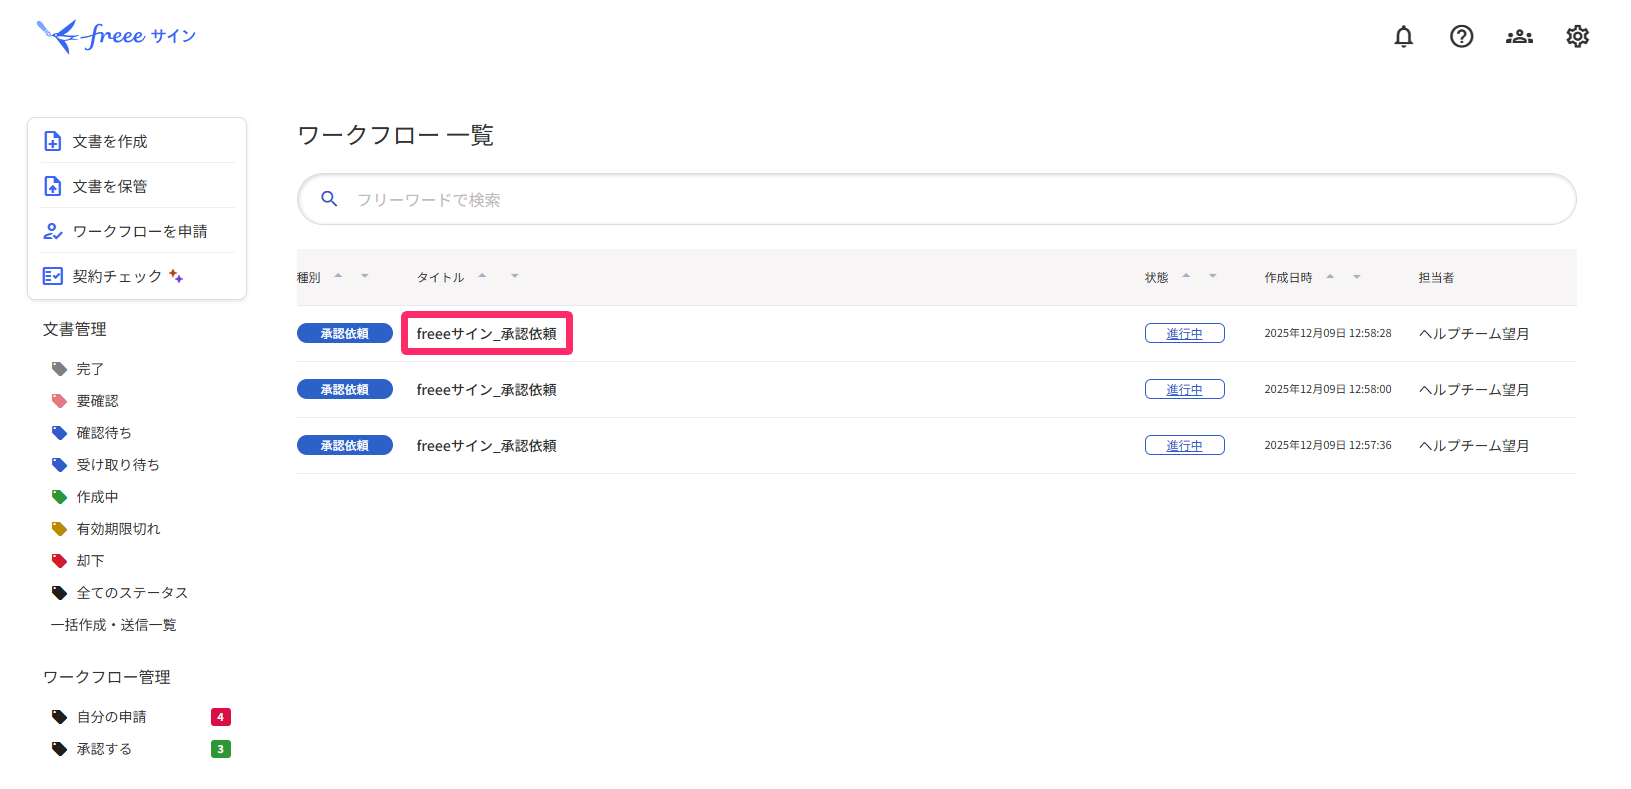
Task: Click the gray tag icon beside 完了
Action: (59, 369)
